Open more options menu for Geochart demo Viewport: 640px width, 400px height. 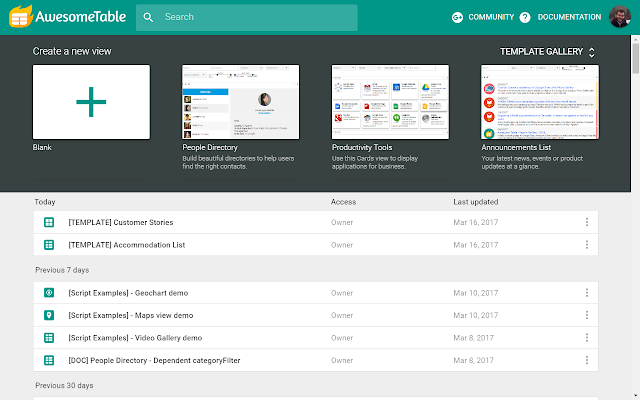pos(587,293)
